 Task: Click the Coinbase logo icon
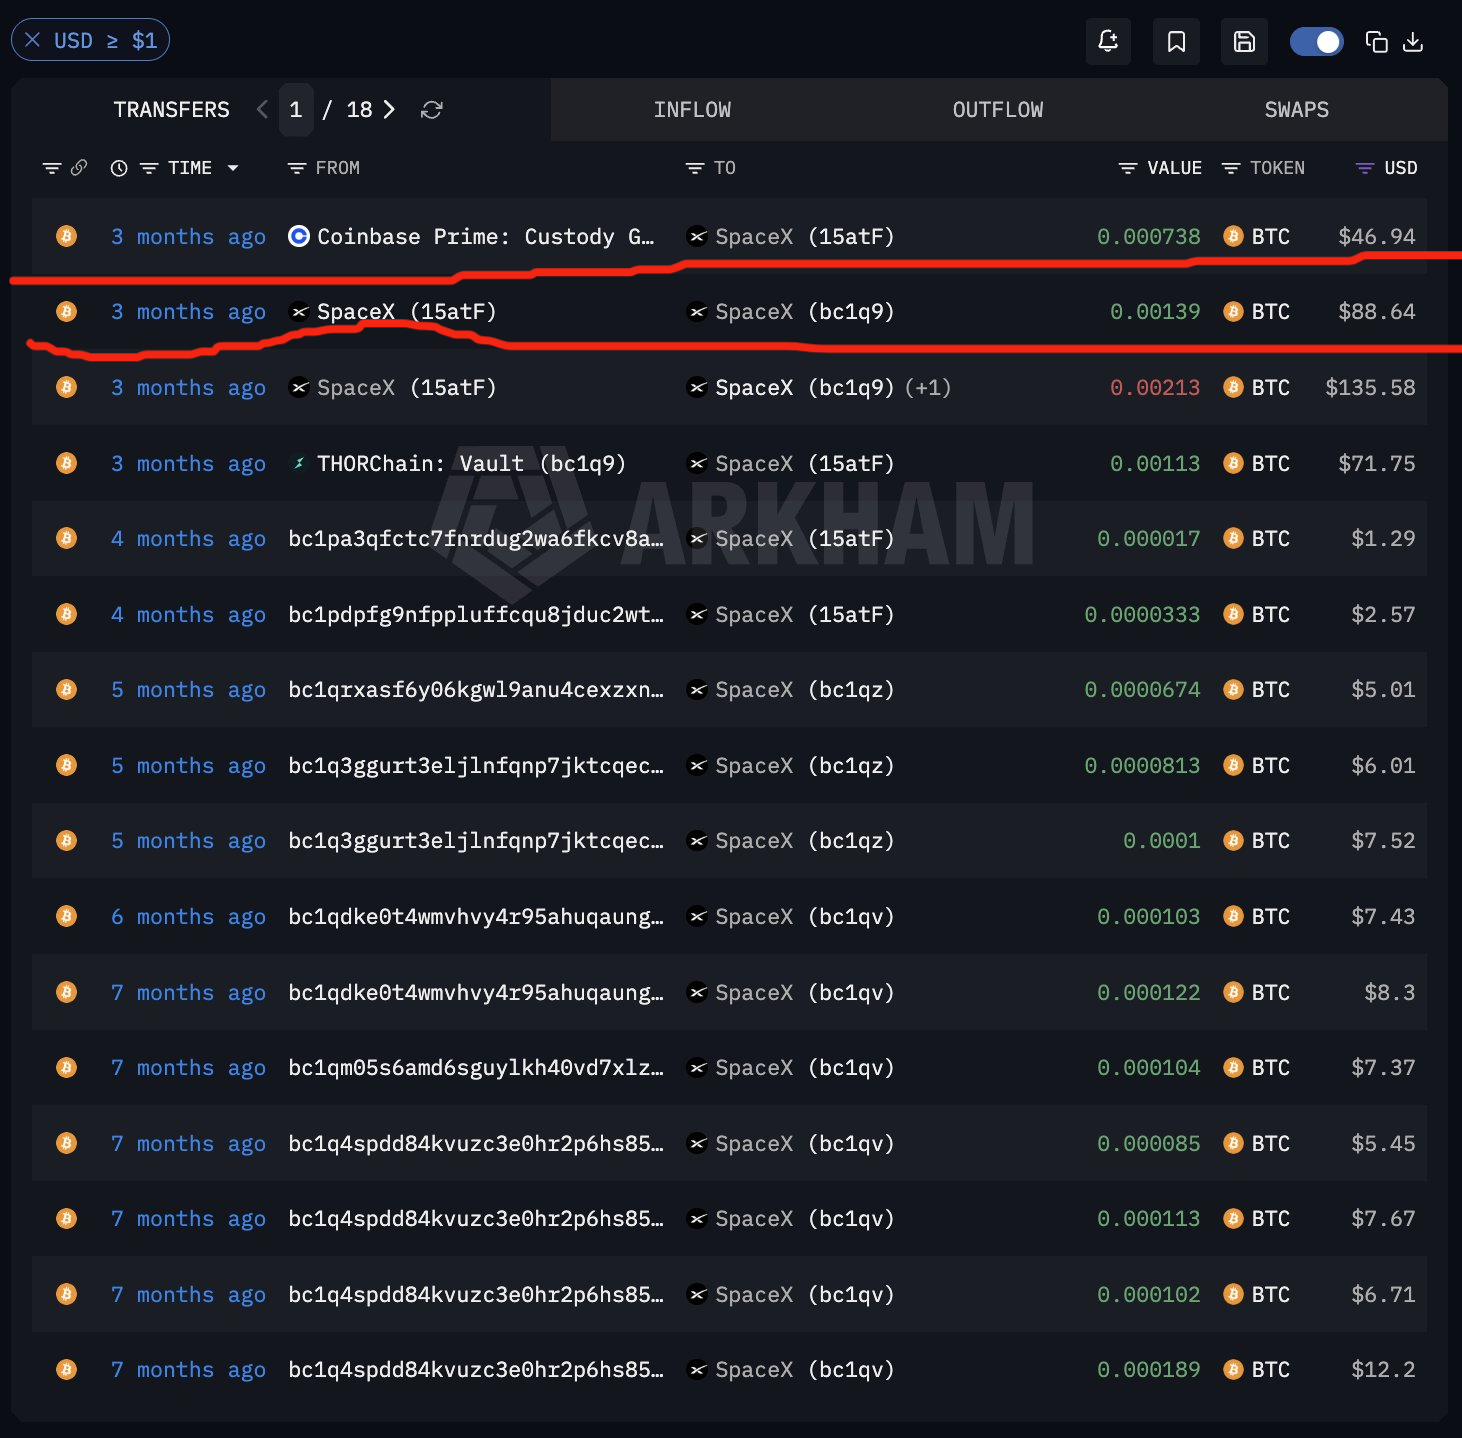pos(298,236)
